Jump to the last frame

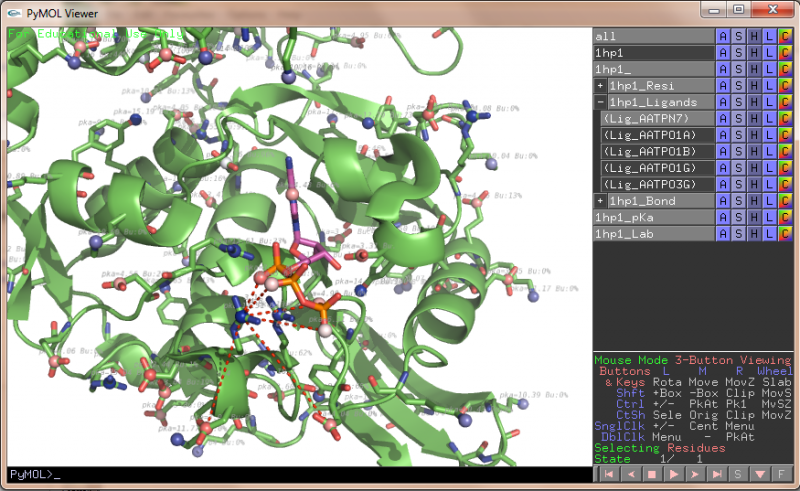[x=717, y=473]
